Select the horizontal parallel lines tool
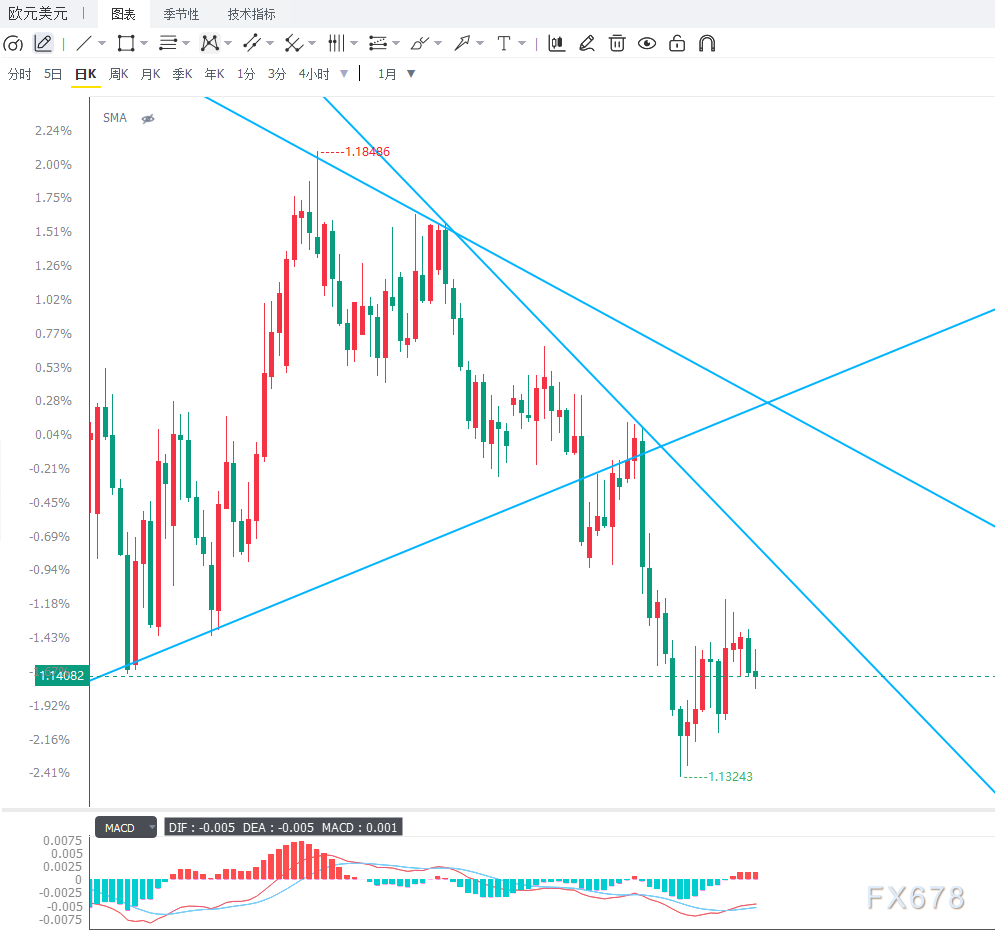The image size is (995, 933). click(168, 43)
